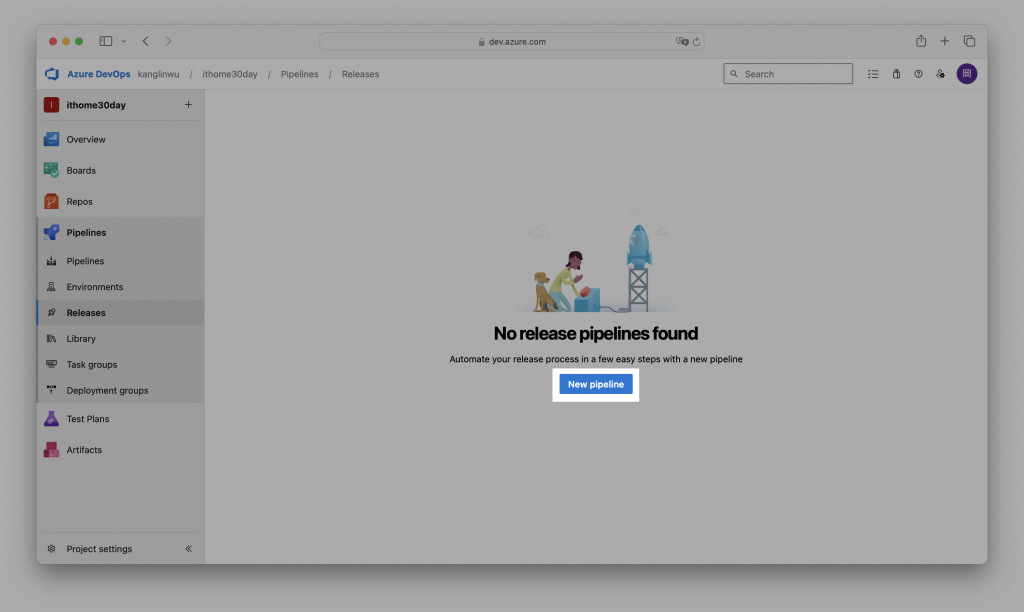Collapse the sidebar with the double chevron
This screenshot has height=612, width=1024.
coord(188,549)
